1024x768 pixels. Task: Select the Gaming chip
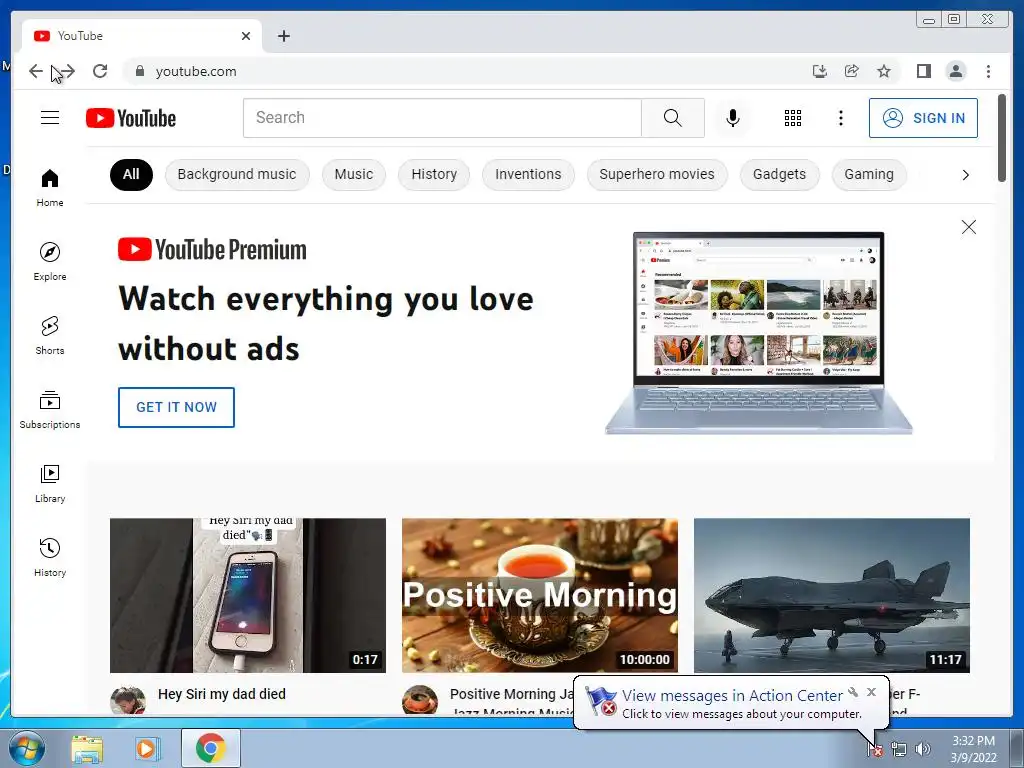[x=869, y=175]
